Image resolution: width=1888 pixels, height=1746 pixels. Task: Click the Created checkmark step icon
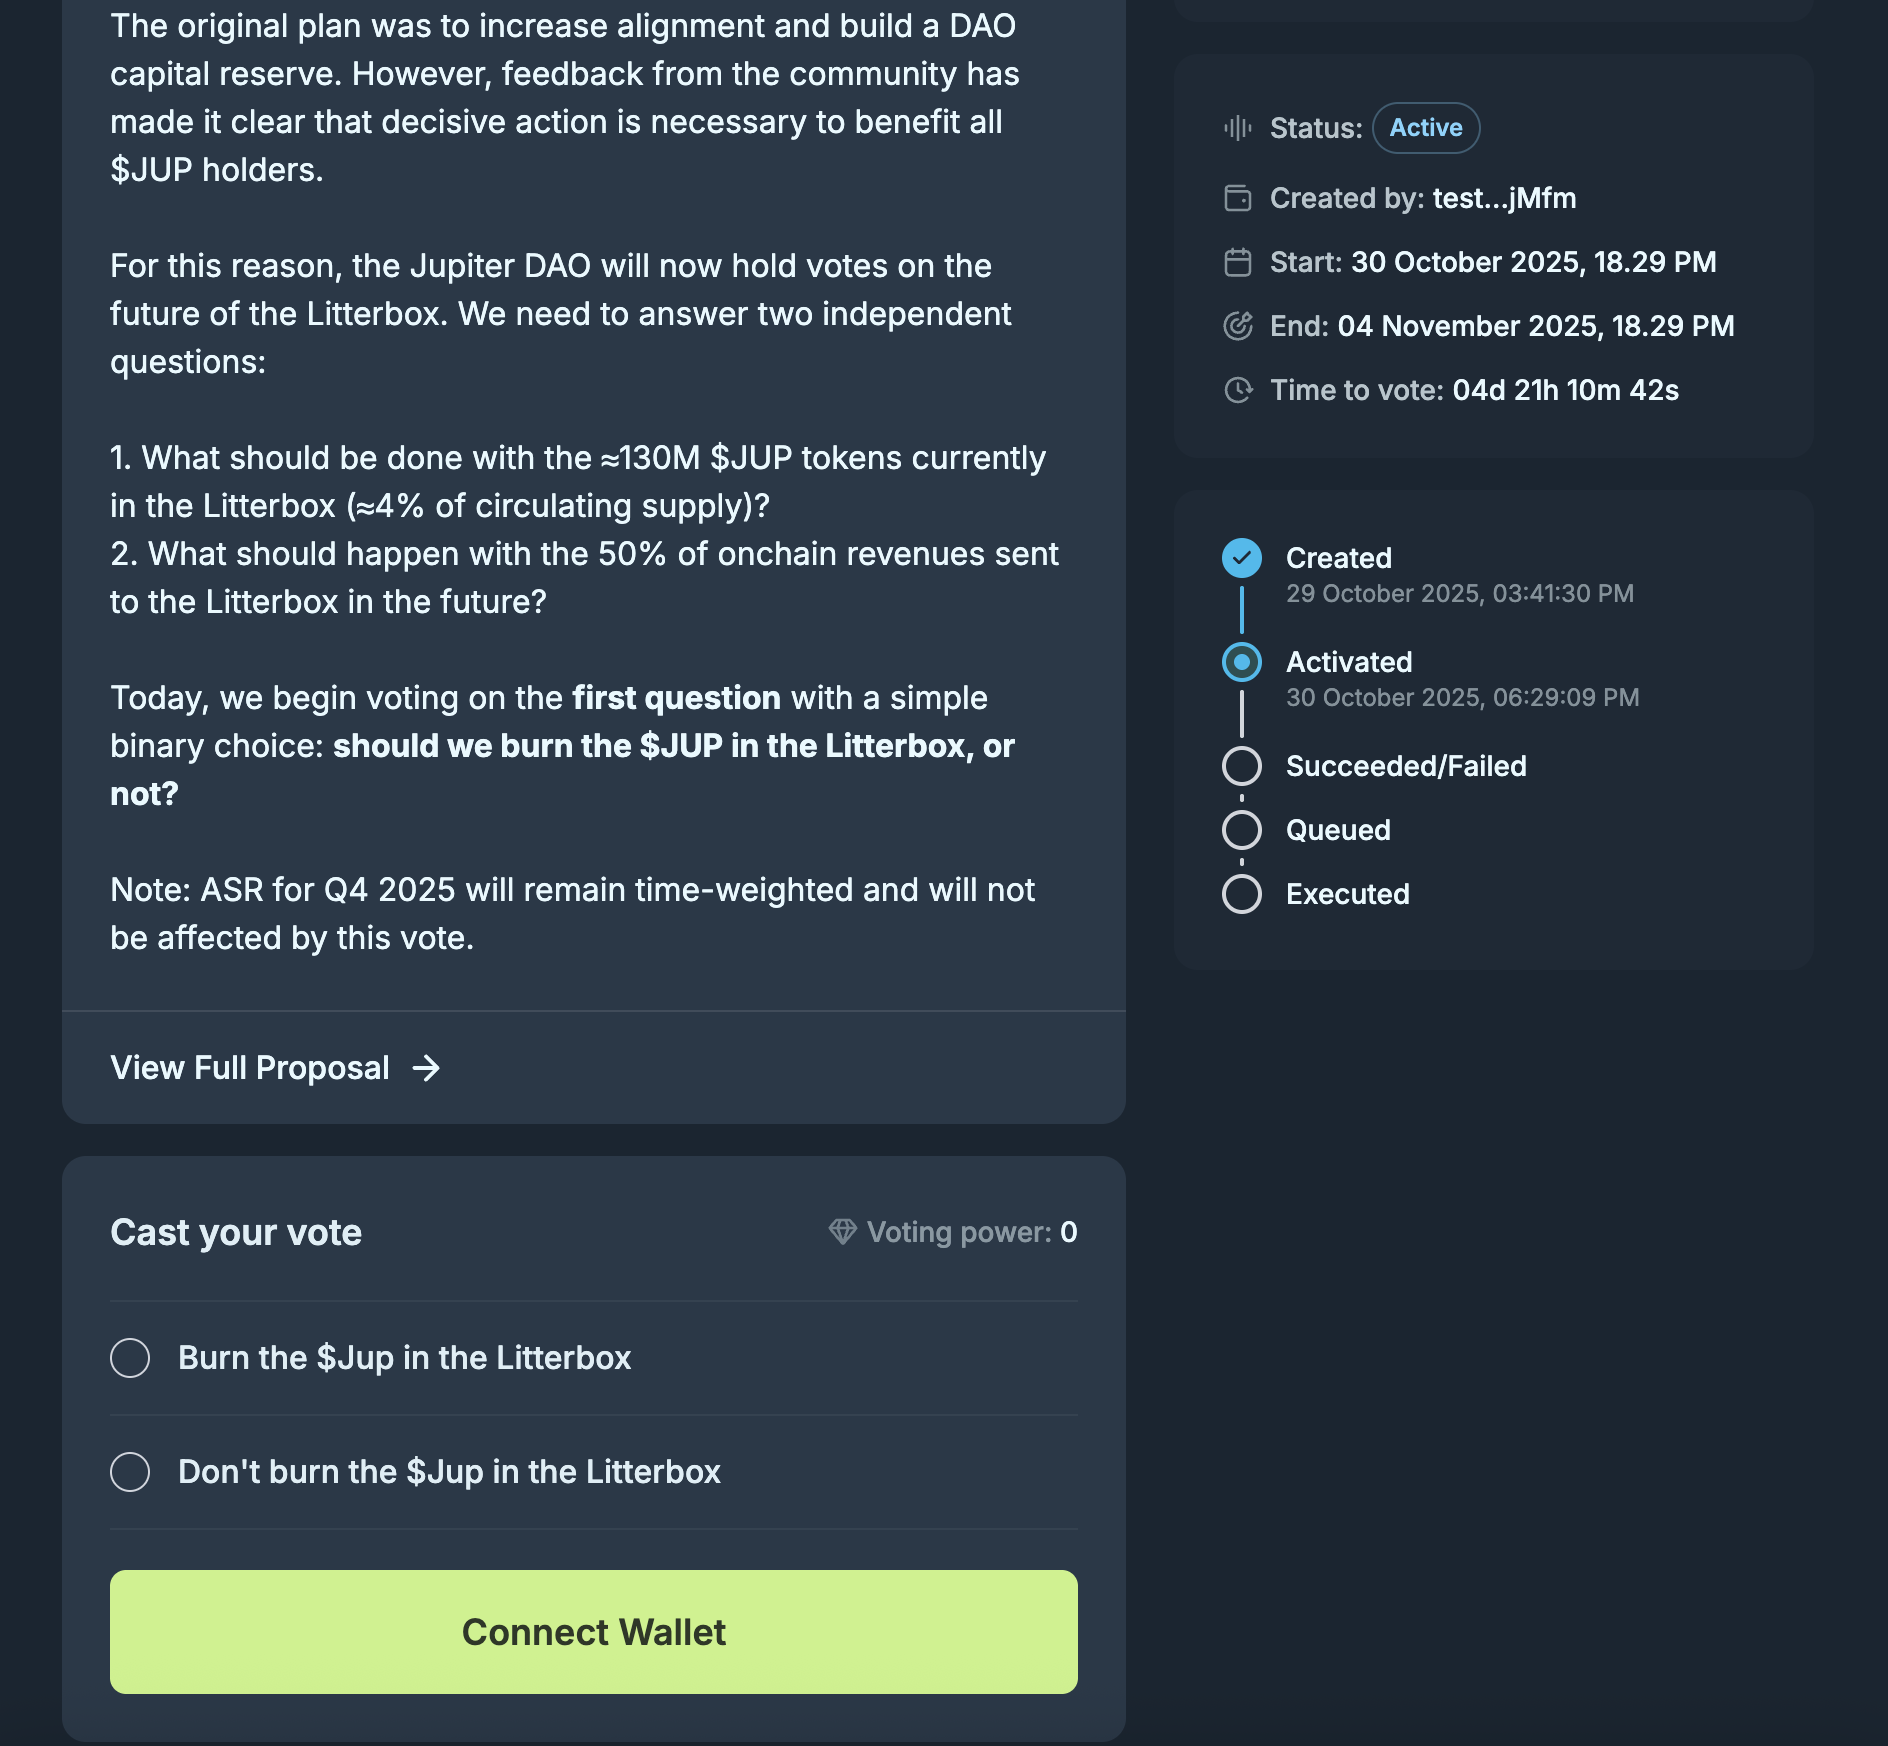(x=1242, y=558)
